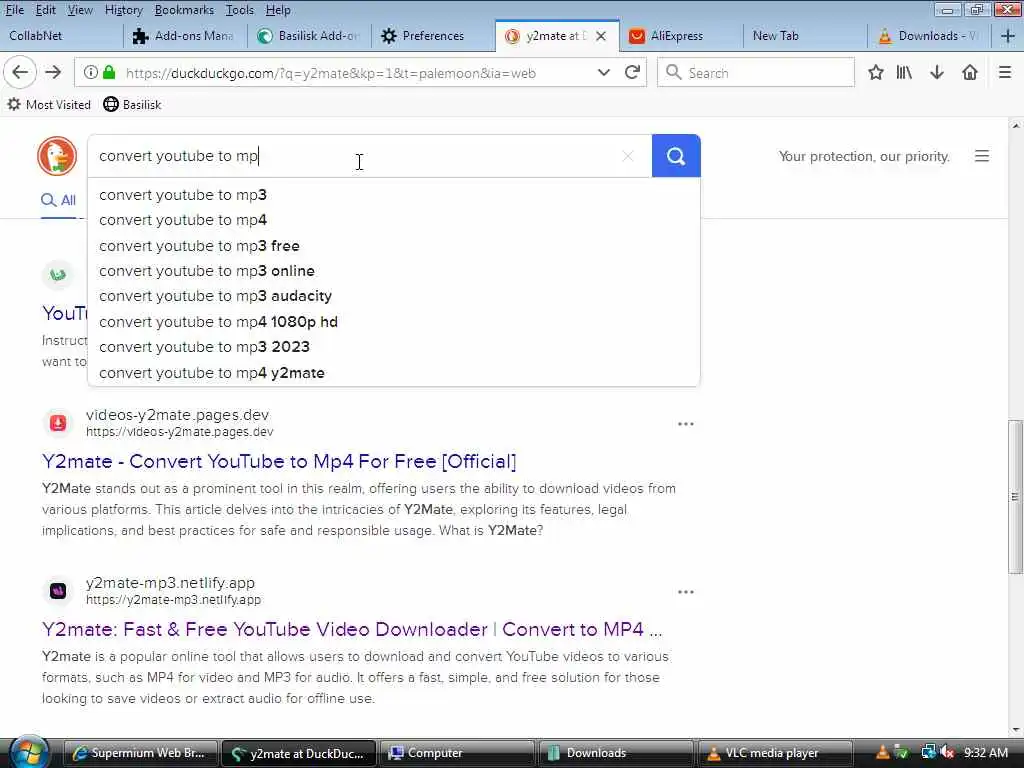This screenshot has height=768, width=1024.
Task: Open the Windows Start orb
Action: click(29, 752)
